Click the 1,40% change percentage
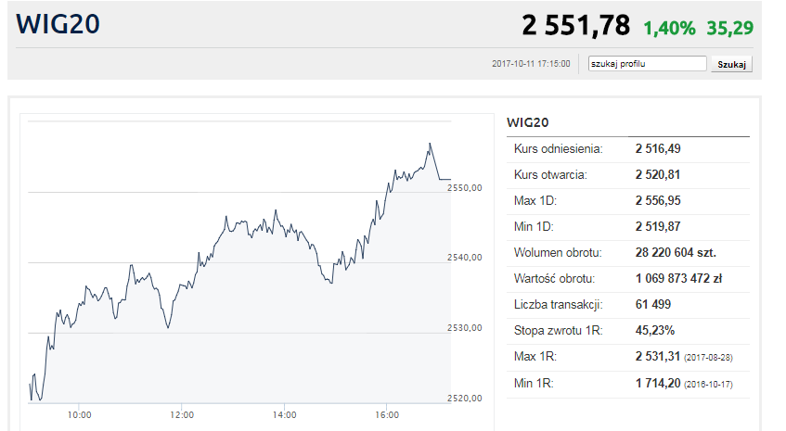 click(x=669, y=28)
